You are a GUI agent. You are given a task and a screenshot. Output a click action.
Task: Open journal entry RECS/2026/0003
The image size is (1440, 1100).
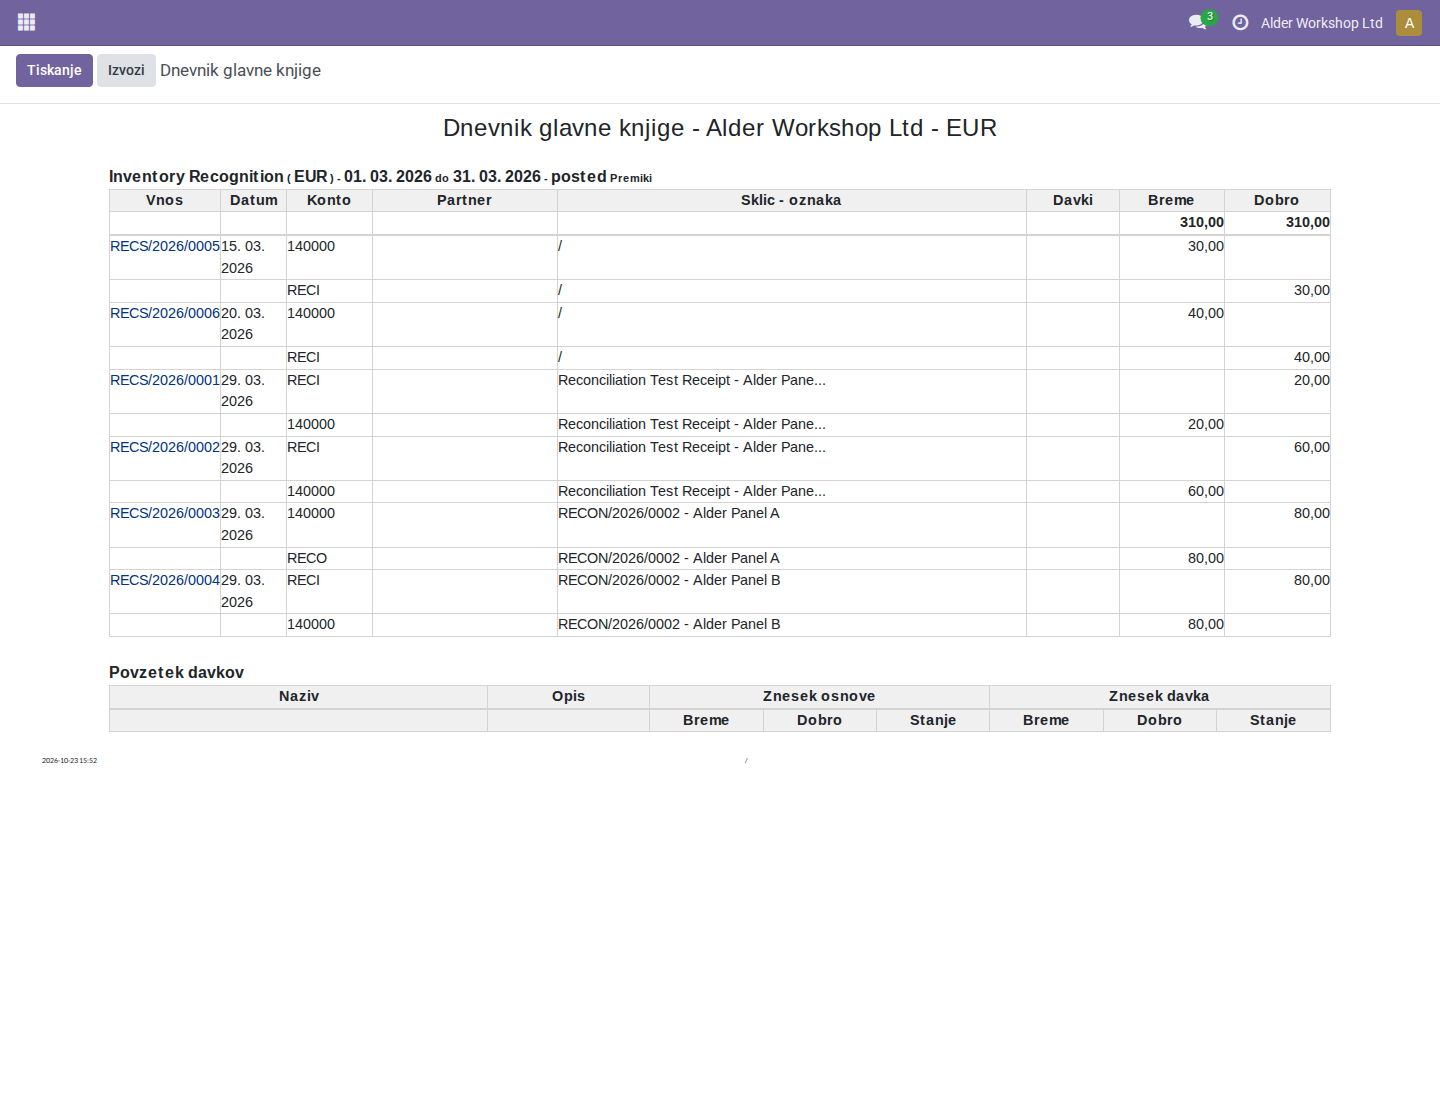pyautogui.click(x=165, y=513)
